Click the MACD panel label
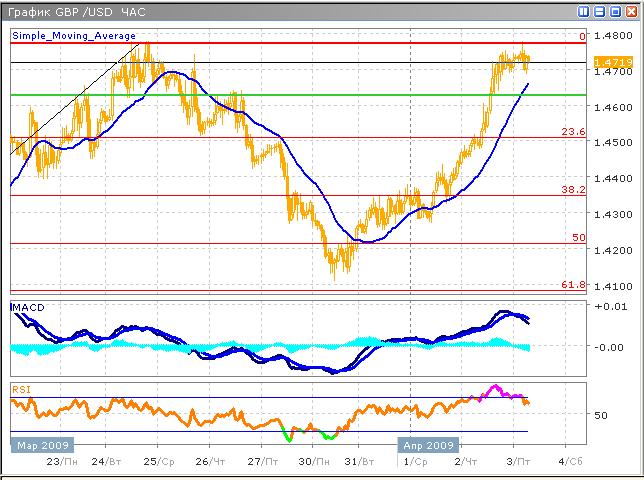This screenshot has height=480, width=644. 28,306
